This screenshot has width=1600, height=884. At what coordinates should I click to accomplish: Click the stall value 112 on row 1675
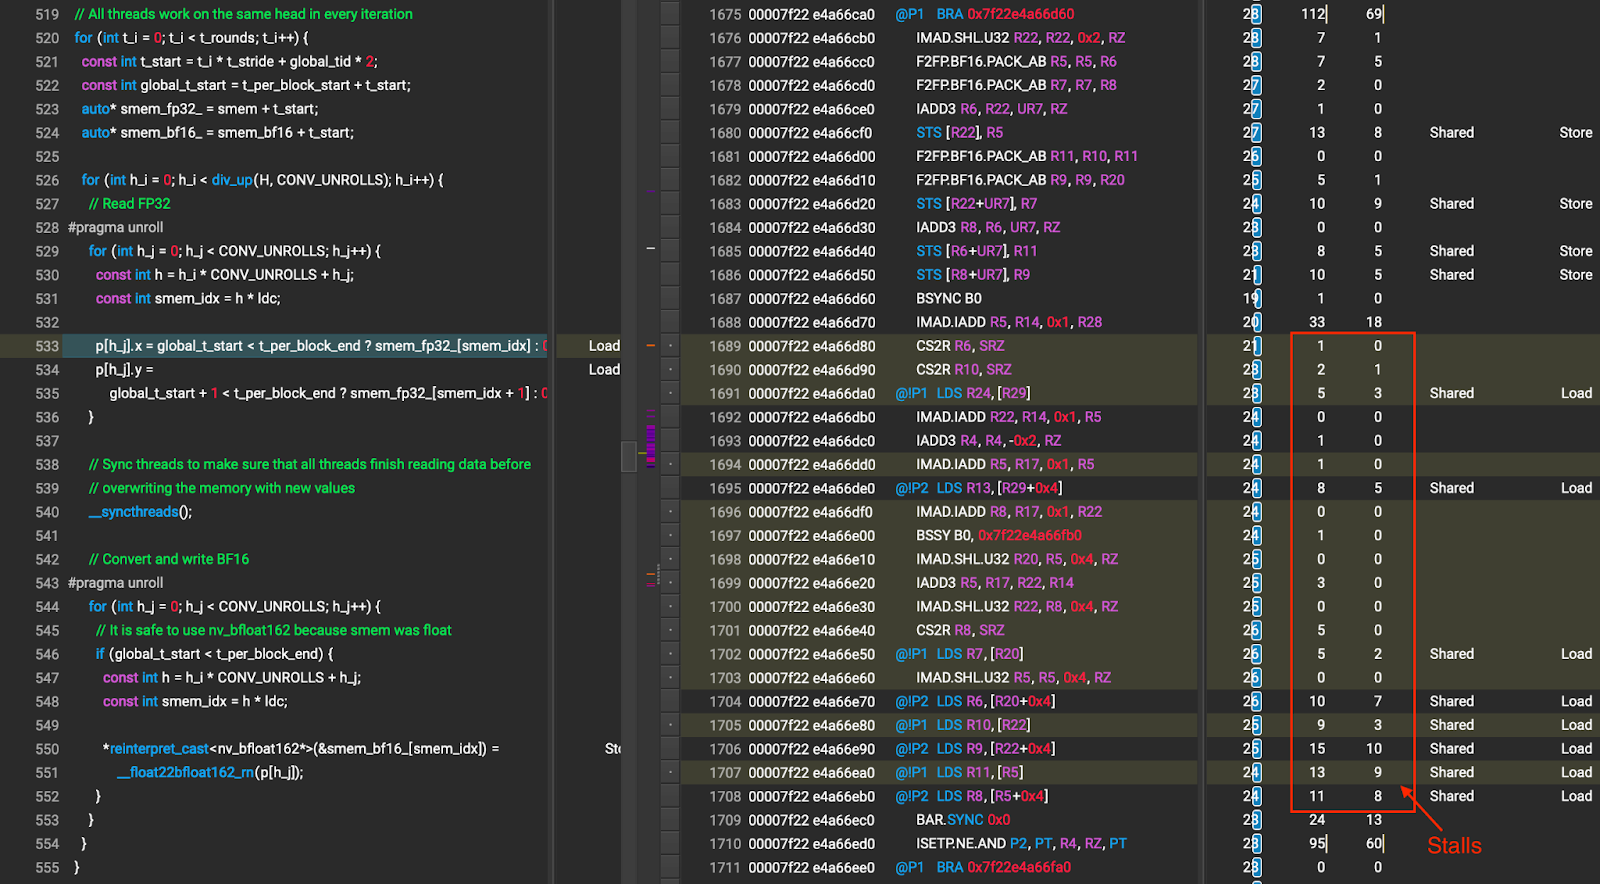pyautogui.click(x=1313, y=14)
